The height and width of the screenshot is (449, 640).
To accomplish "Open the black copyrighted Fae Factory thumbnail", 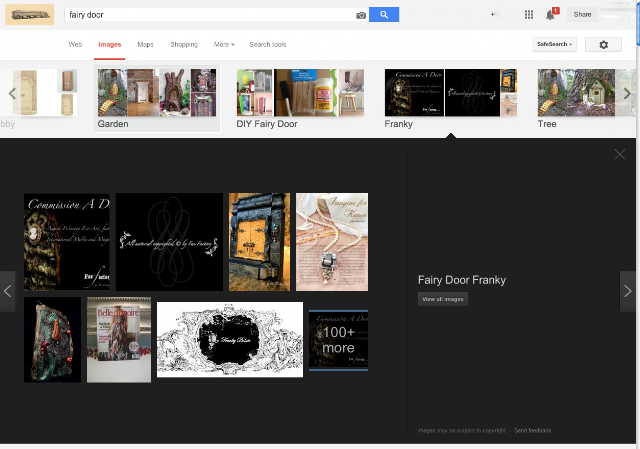I will click(169, 242).
